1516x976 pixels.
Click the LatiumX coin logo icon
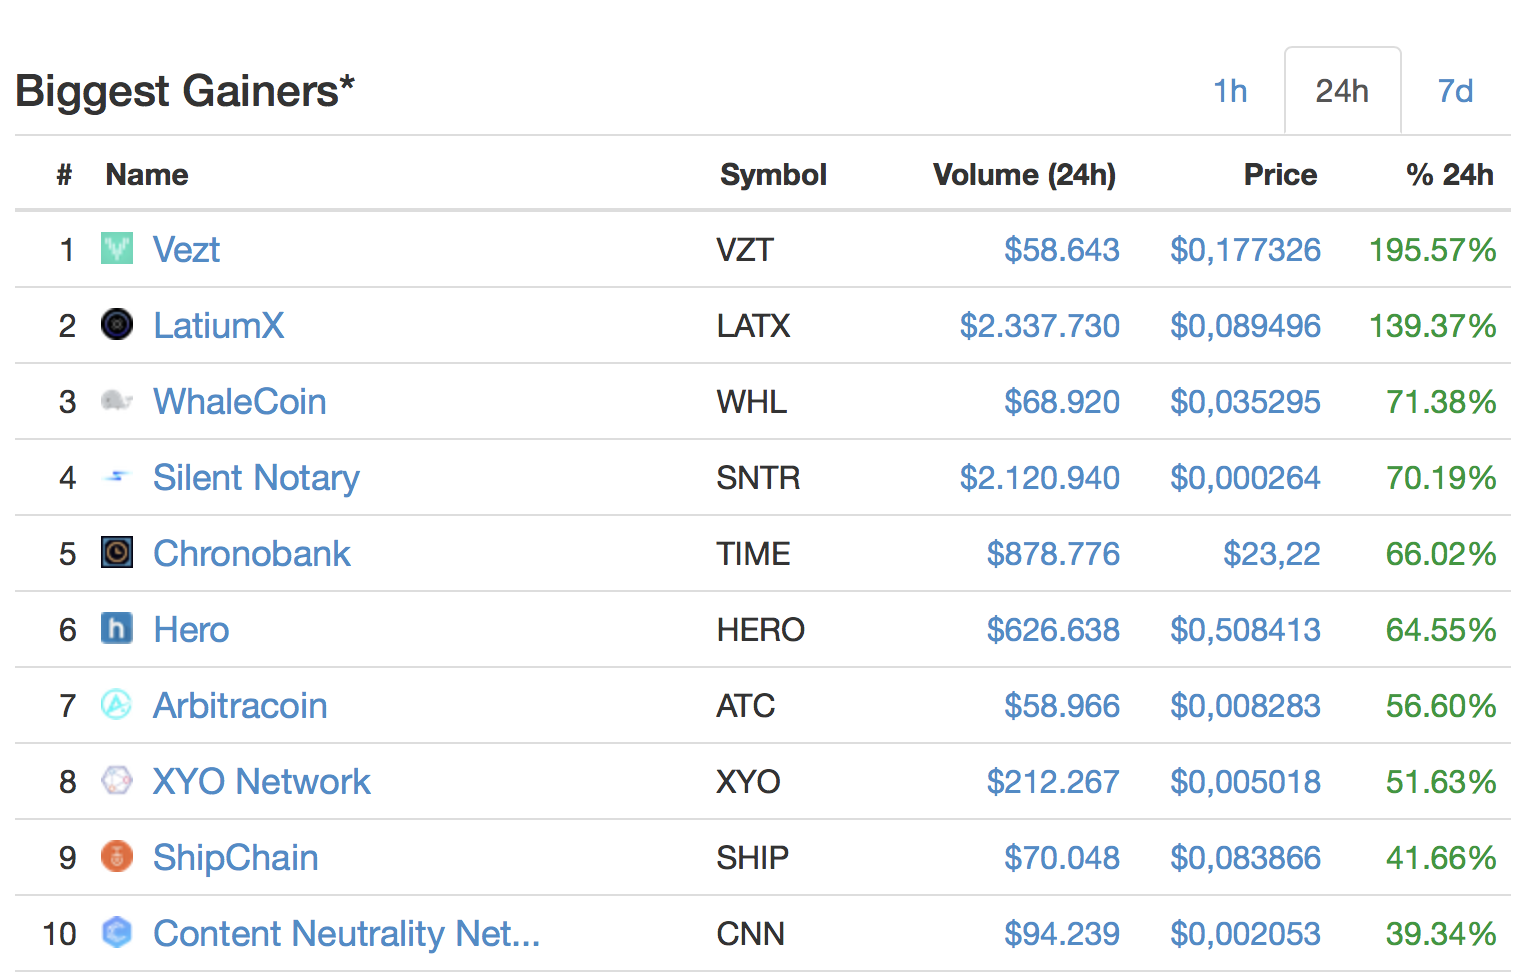click(117, 325)
